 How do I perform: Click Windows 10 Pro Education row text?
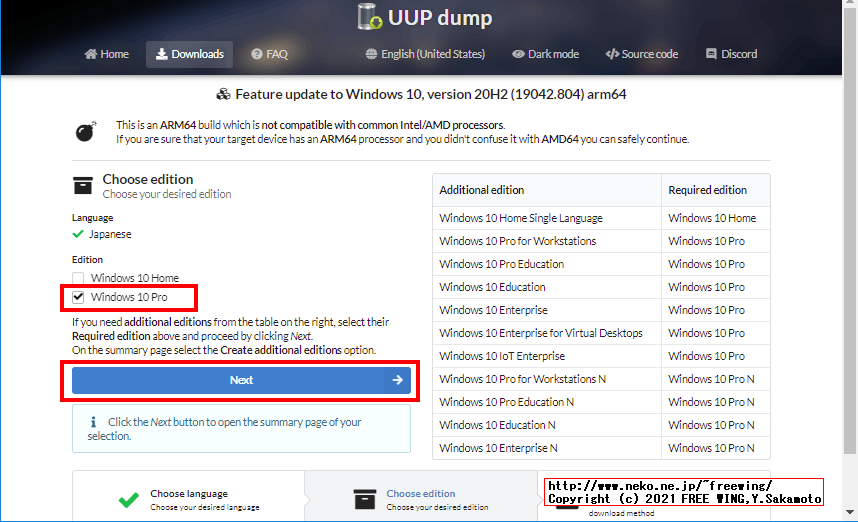[x=501, y=264]
